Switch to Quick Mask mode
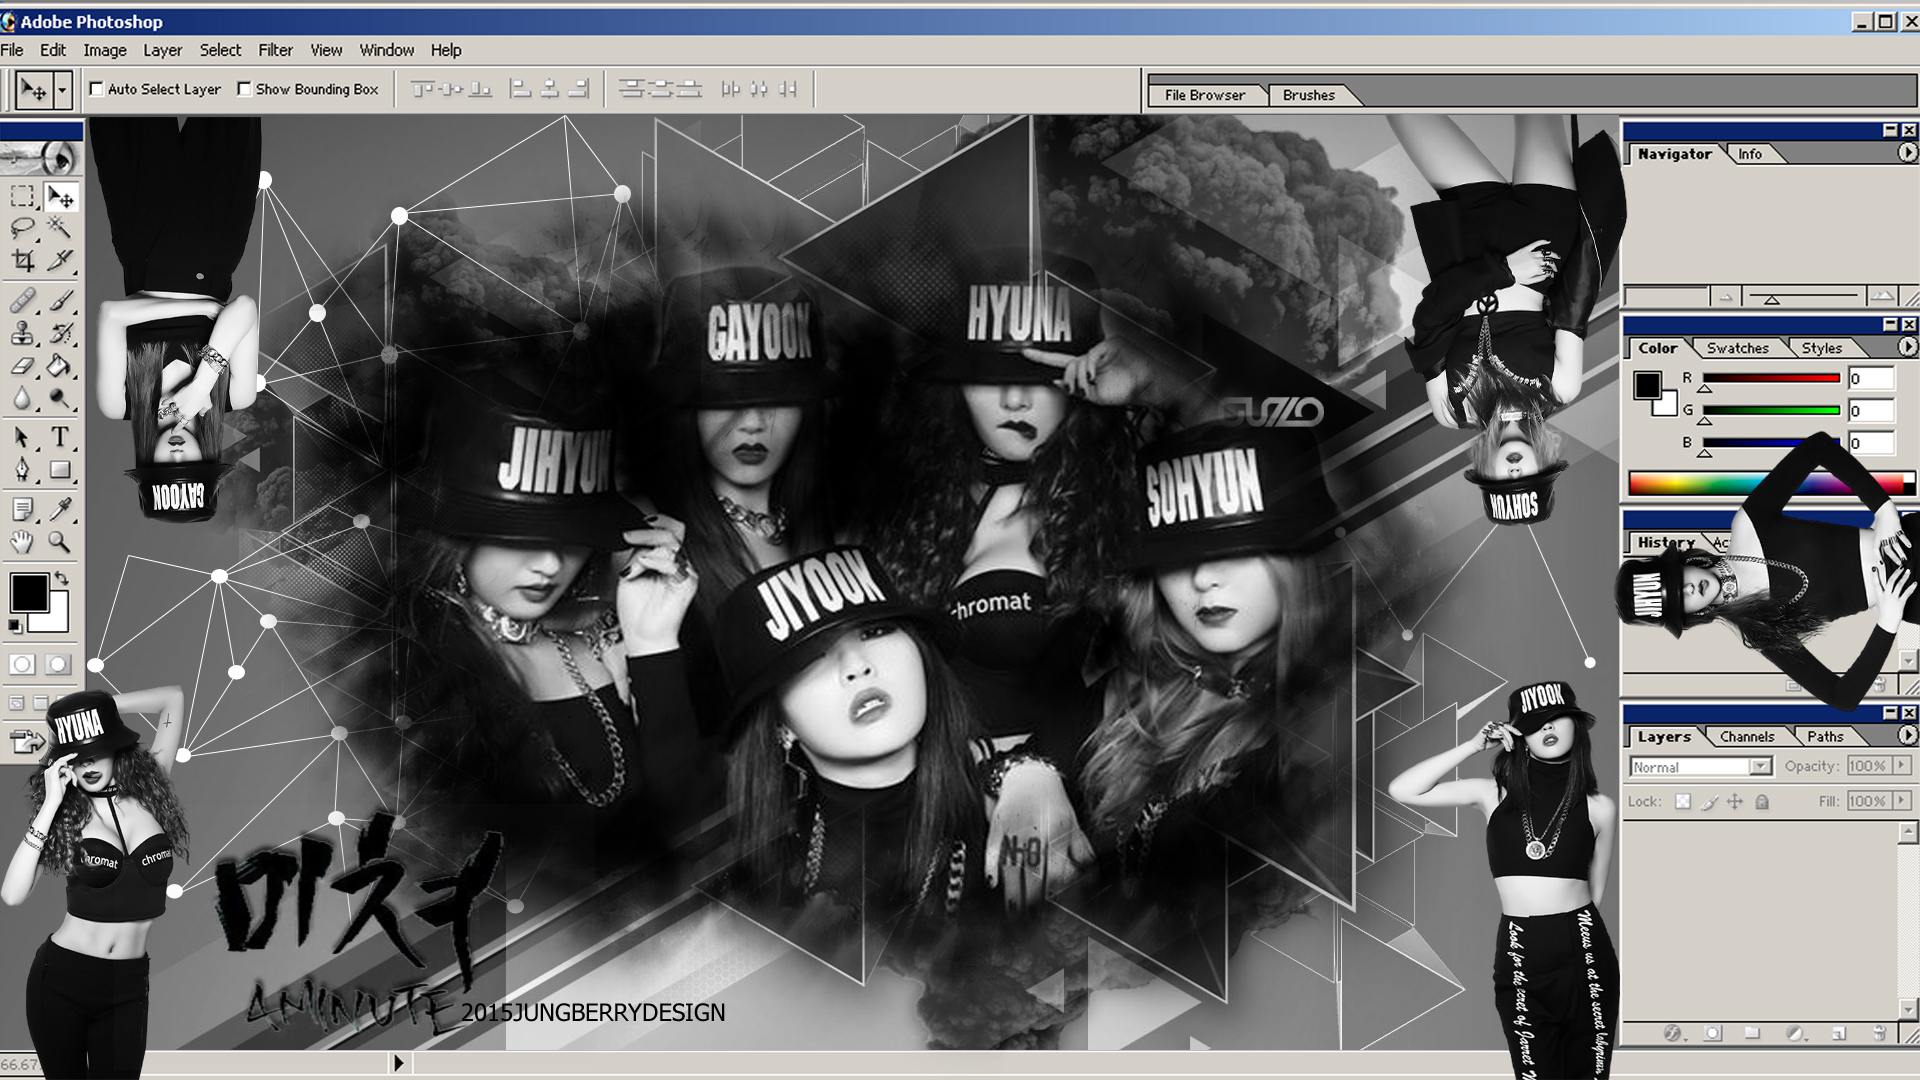This screenshot has width=1920, height=1080. click(x=58, y=664)
